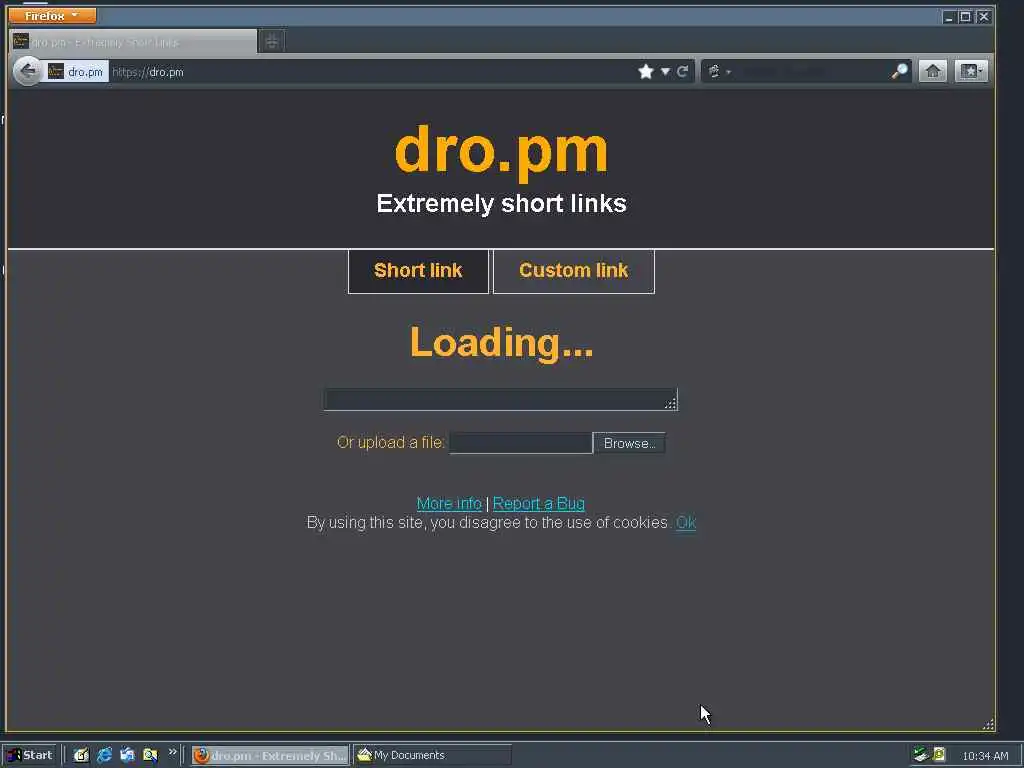This screenshot has width=1024, height=768.
Task: Open the orange Firefox menu button
Action: pos(52,15)
